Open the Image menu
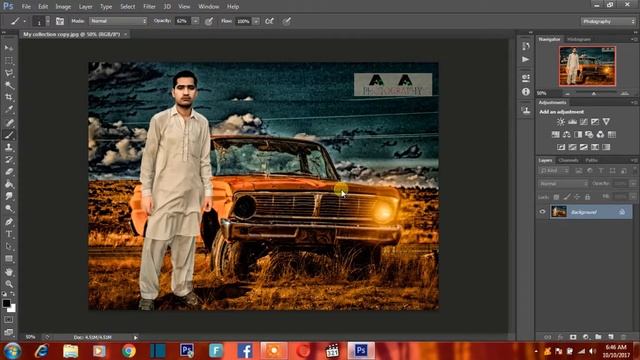The width and height of the screenshot is (640, 360). click(63, 7)
